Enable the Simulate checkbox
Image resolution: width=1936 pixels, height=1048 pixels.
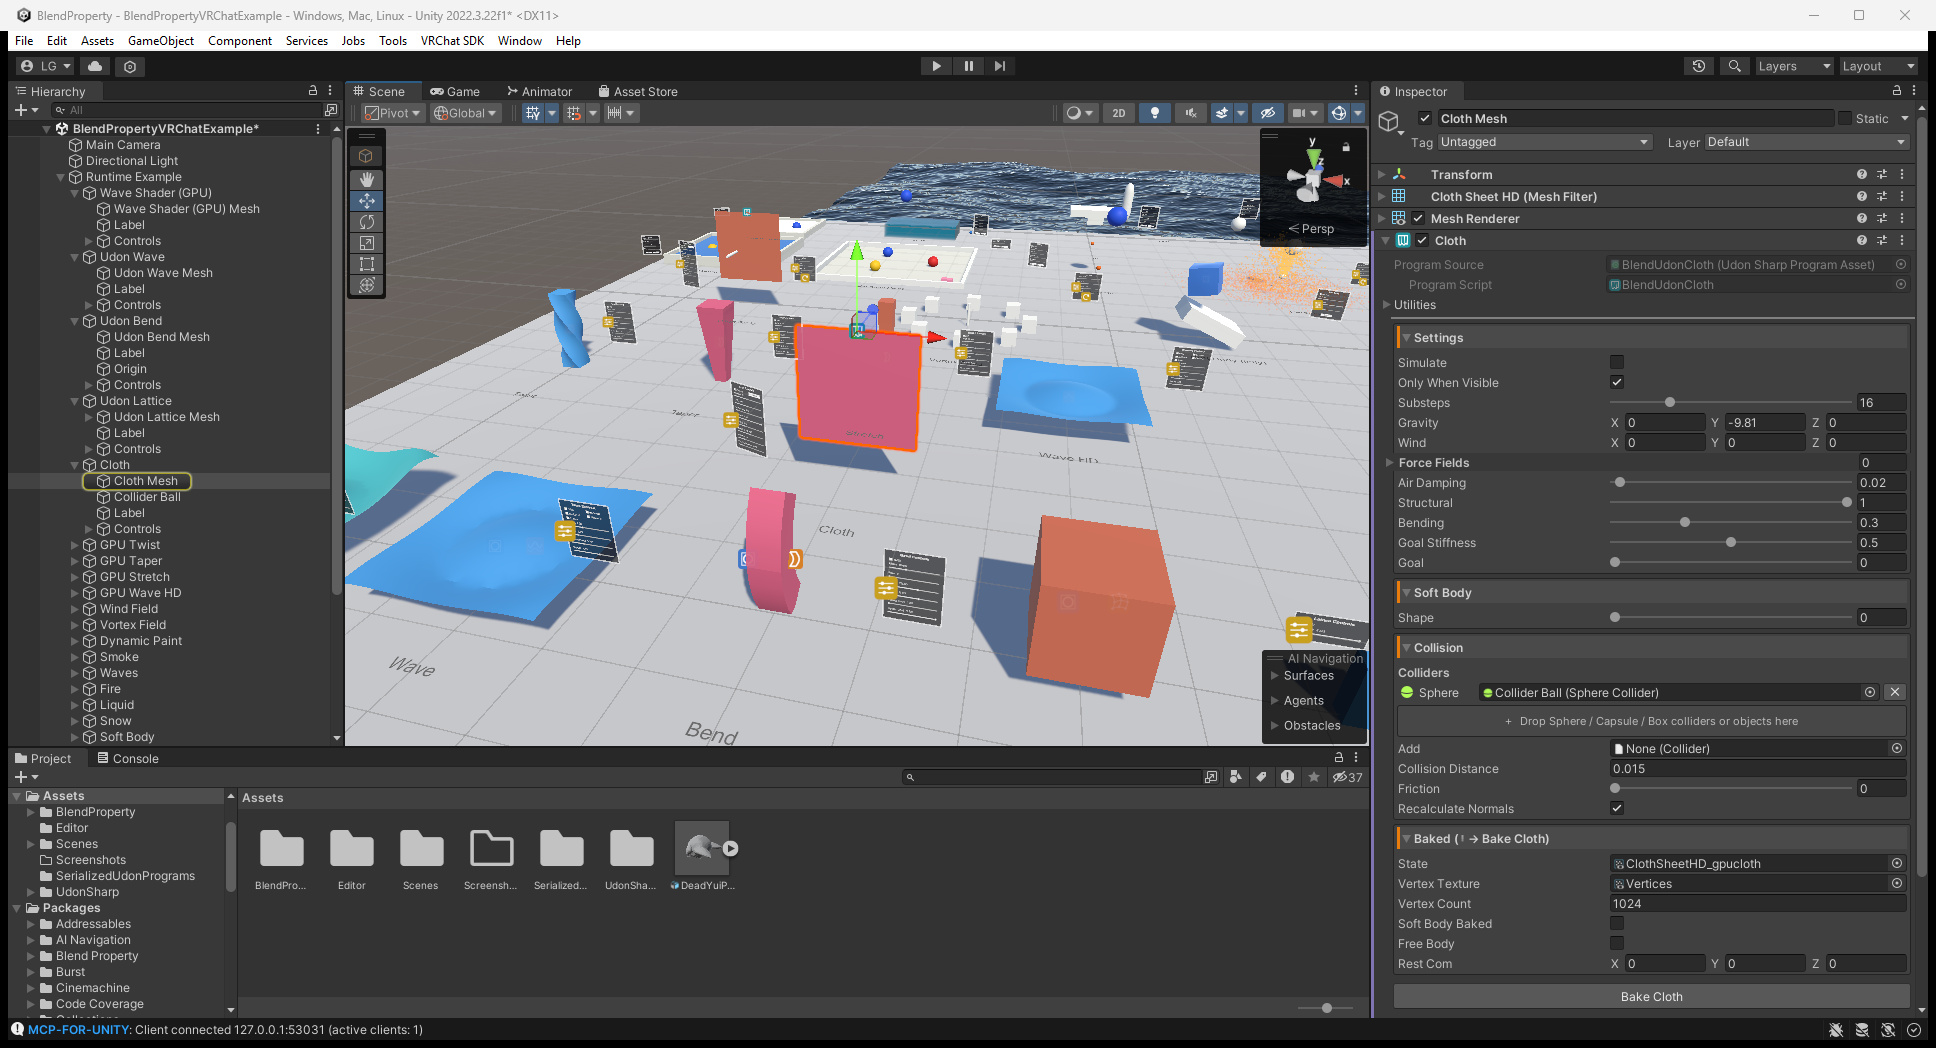(x=1617, y=362)
